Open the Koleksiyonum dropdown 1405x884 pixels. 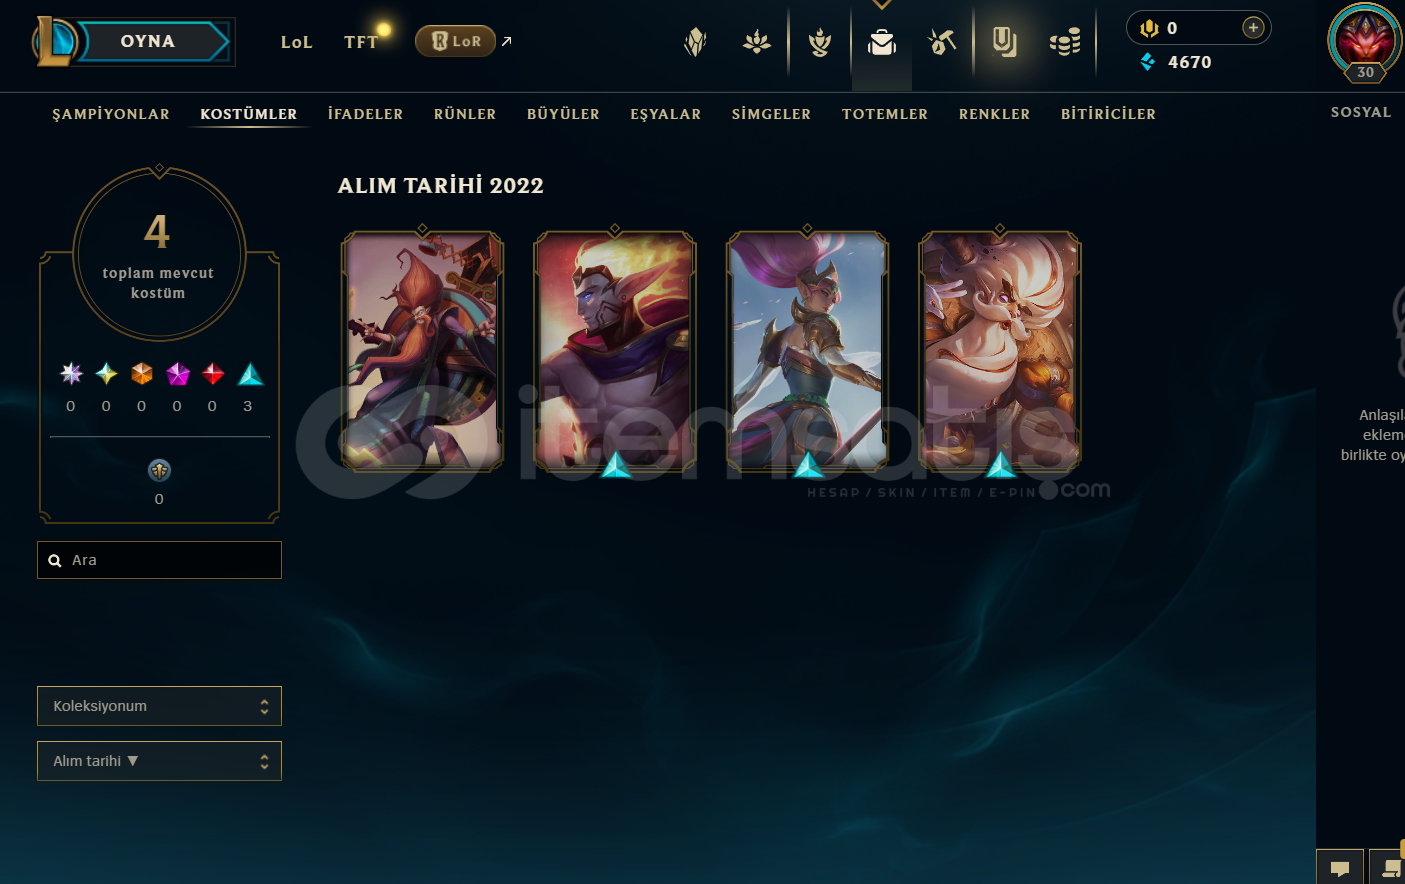click(x=159, y=706)
